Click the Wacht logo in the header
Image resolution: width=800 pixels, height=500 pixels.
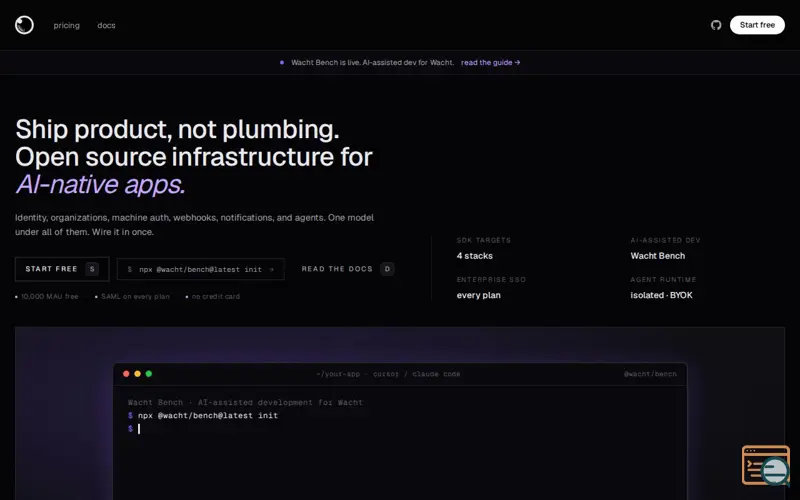click(24, 25)
